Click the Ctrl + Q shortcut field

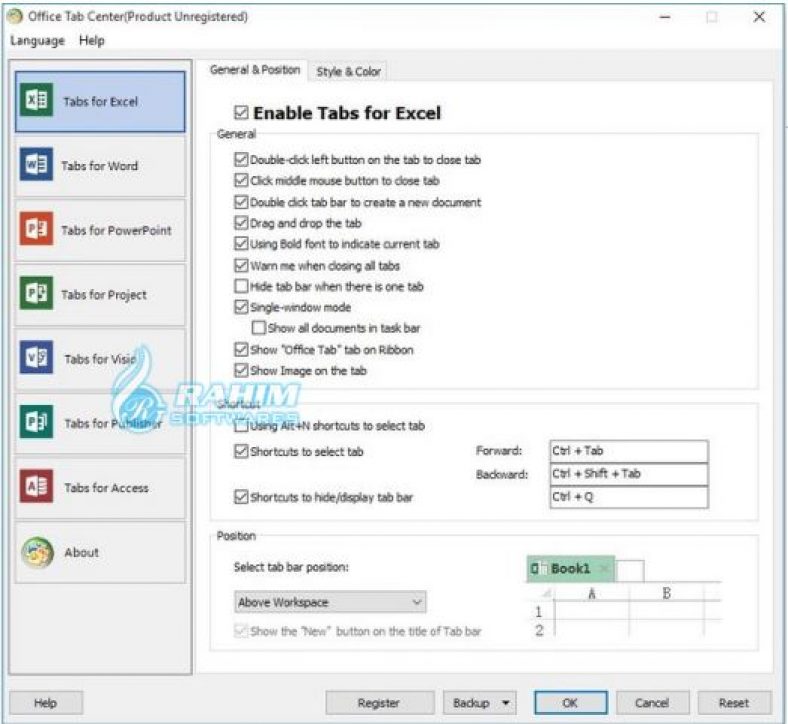coord(629,497)
